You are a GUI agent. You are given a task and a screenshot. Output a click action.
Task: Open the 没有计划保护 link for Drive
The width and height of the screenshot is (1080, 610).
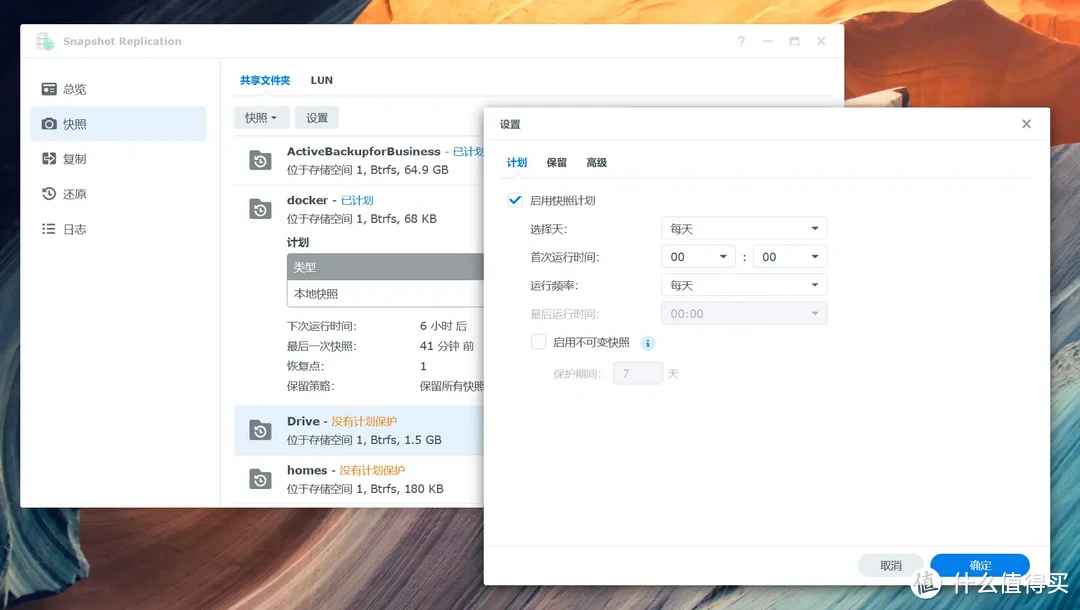tap(364, 420)
